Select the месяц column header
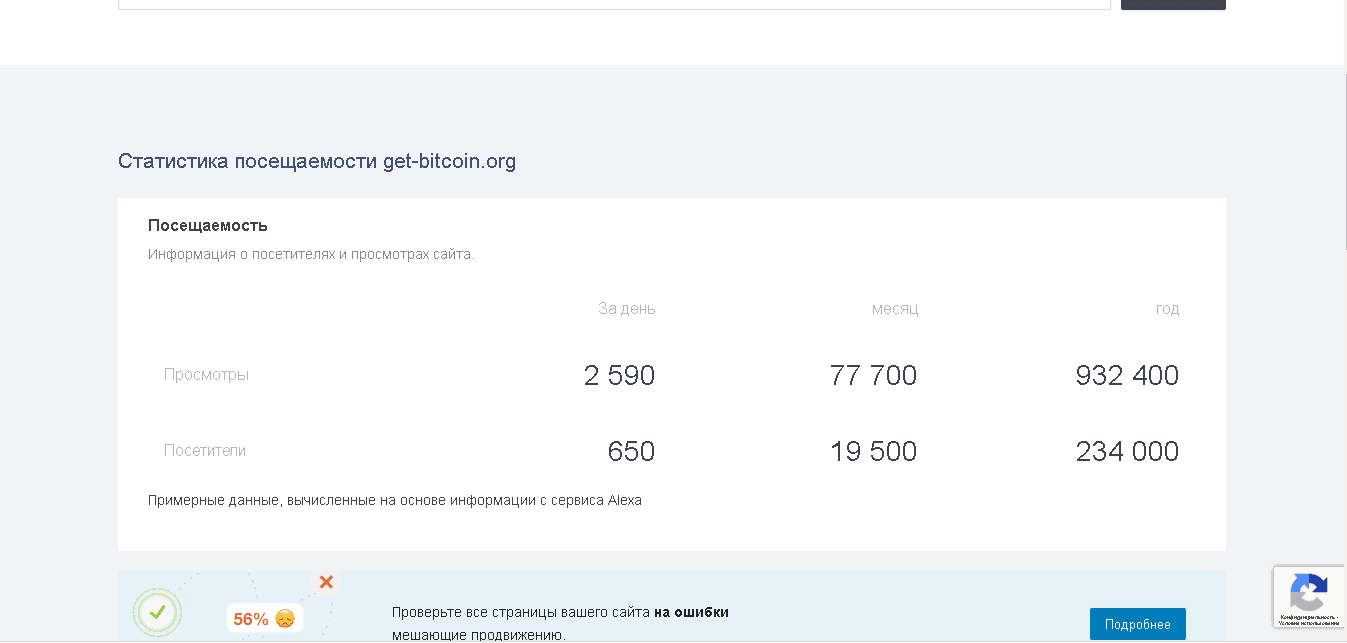 pos(894,309)
